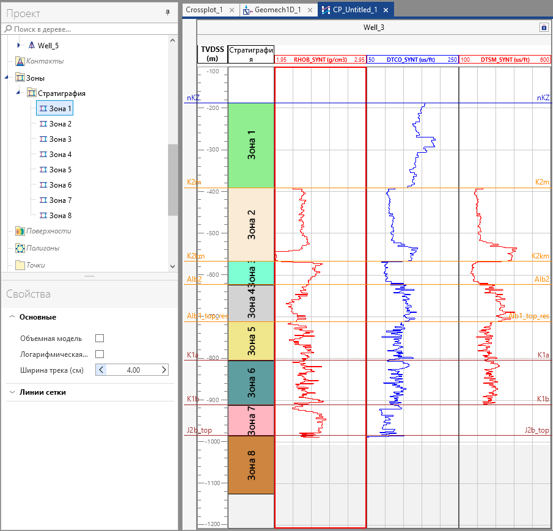Click the Точки folder icon
Viewport: 553px width, 531px height.
pyautogui.click(x=20, y=265)
